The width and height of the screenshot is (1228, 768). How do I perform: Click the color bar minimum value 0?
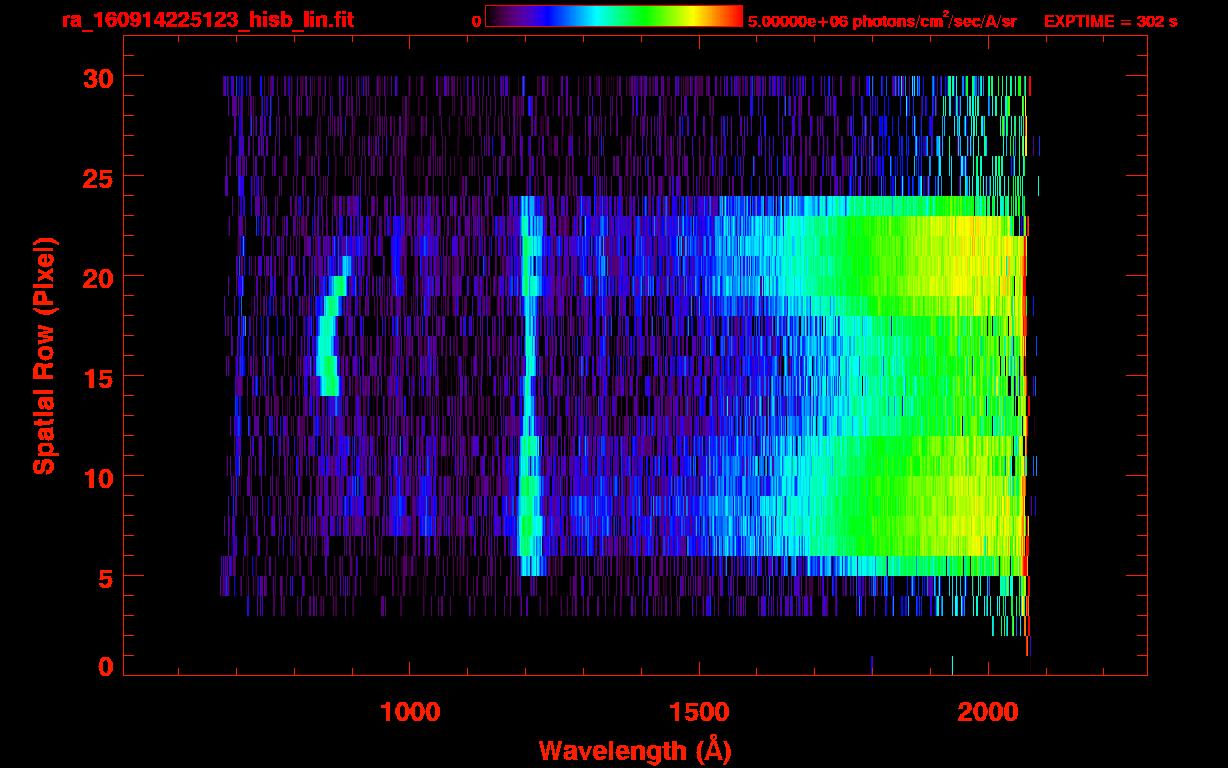pyautogui.click(x=476, y=20)
